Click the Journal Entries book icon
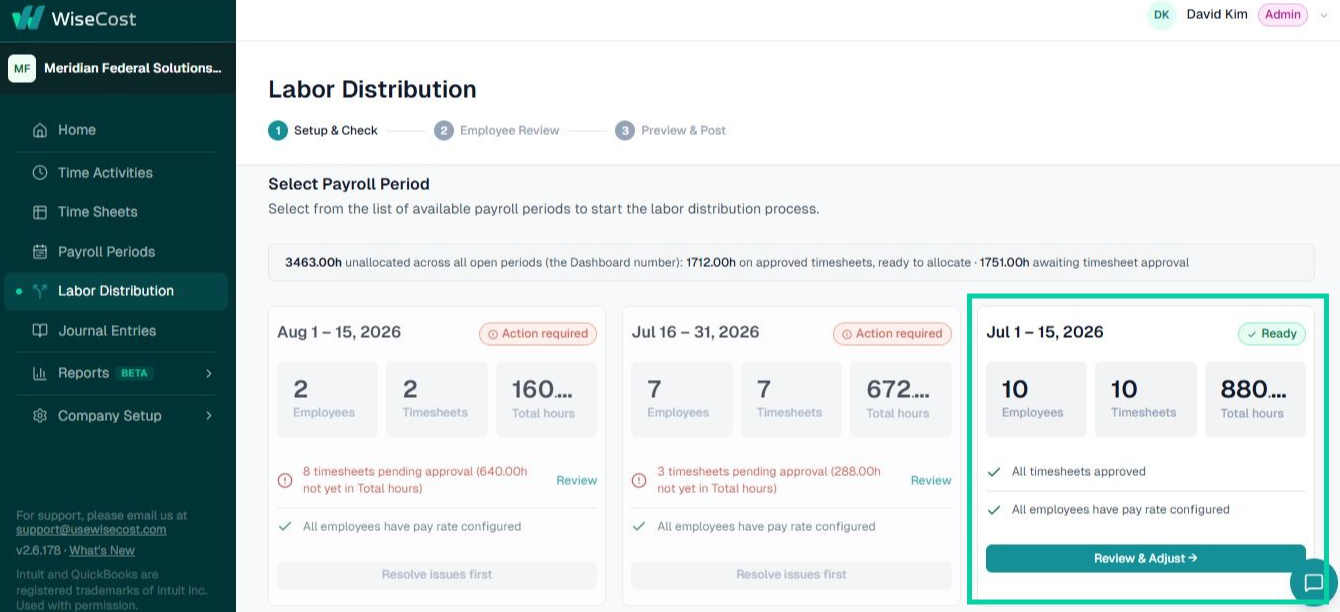This screenshot has height=612, width=1340. pyautogui.click(x=40, y=331)
